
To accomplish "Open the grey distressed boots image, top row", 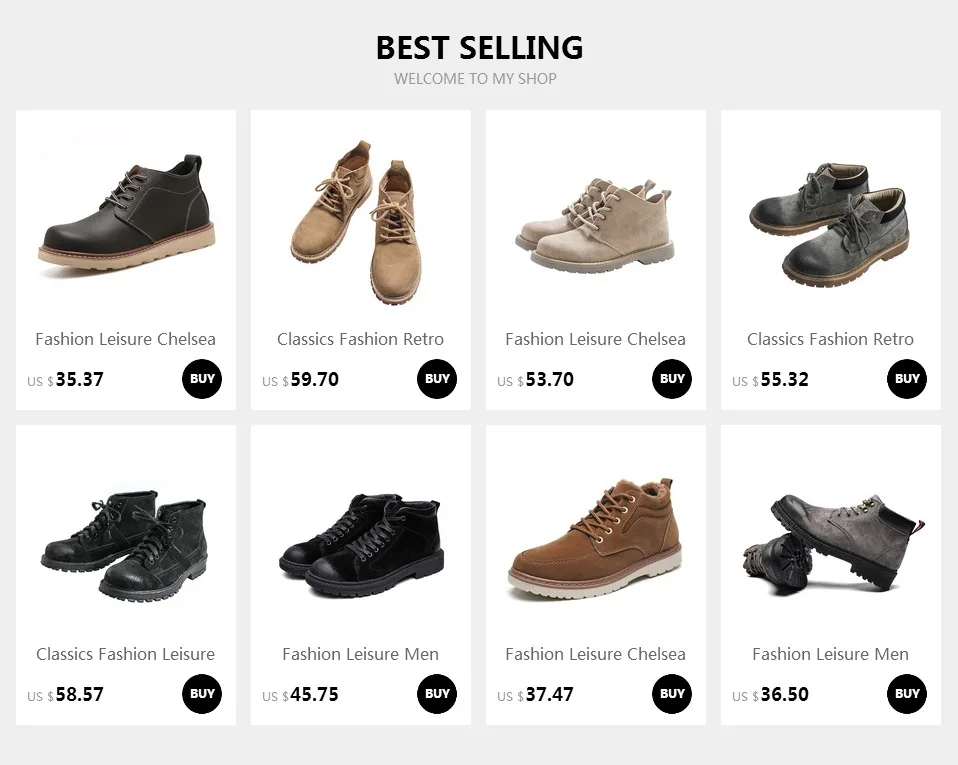I will click(x=830, y=225).
